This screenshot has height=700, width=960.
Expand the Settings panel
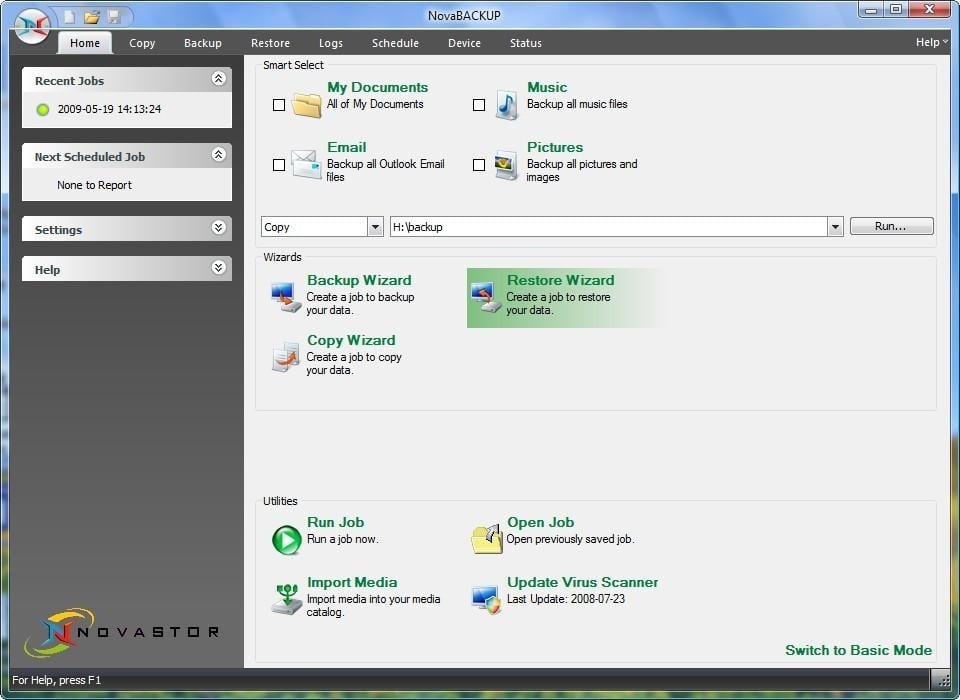pos(219,229)
